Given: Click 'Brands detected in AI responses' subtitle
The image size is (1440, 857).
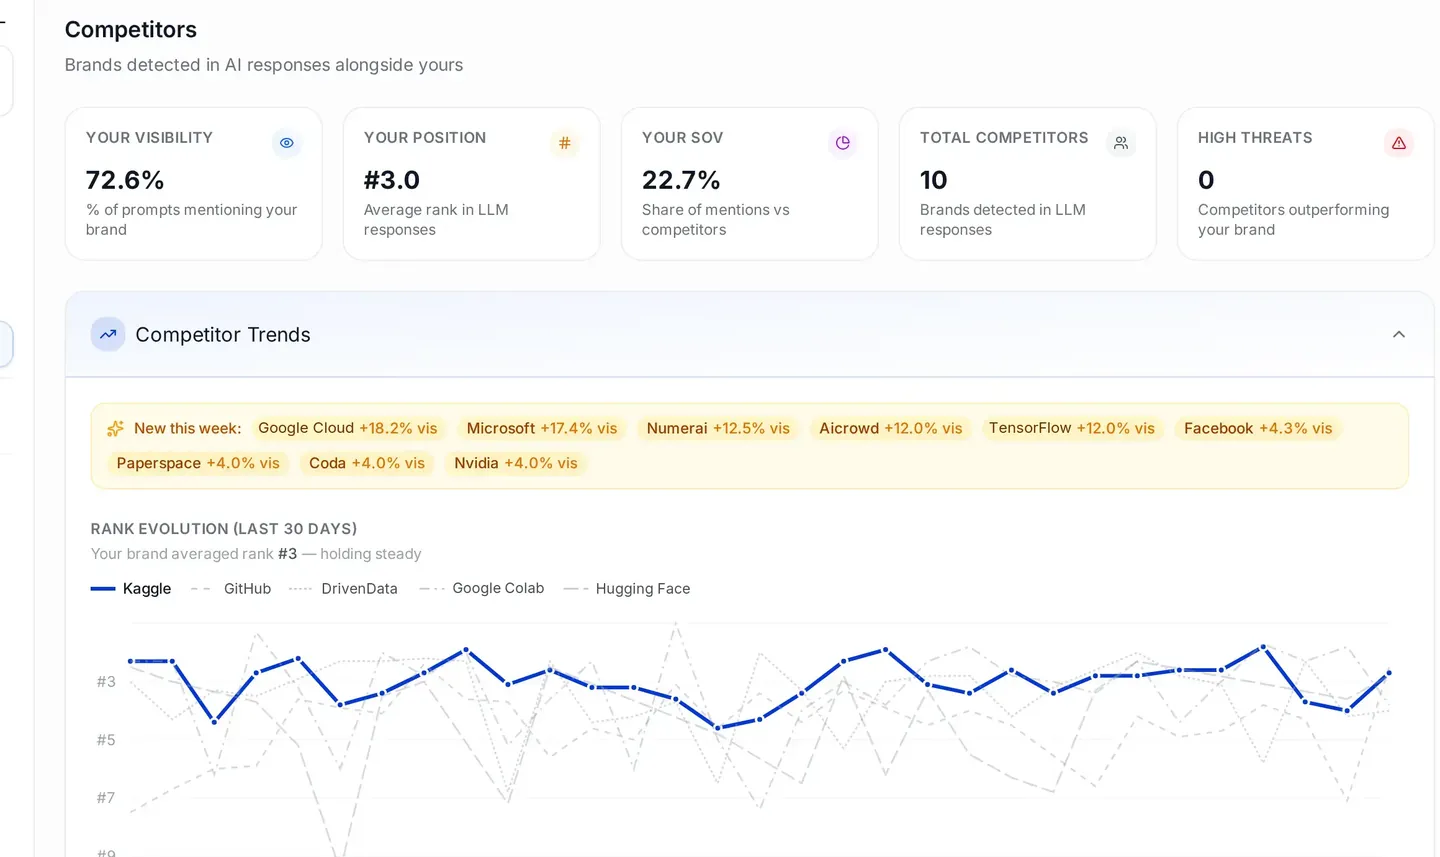Looking at the screenshot, I should coord(264,65).
